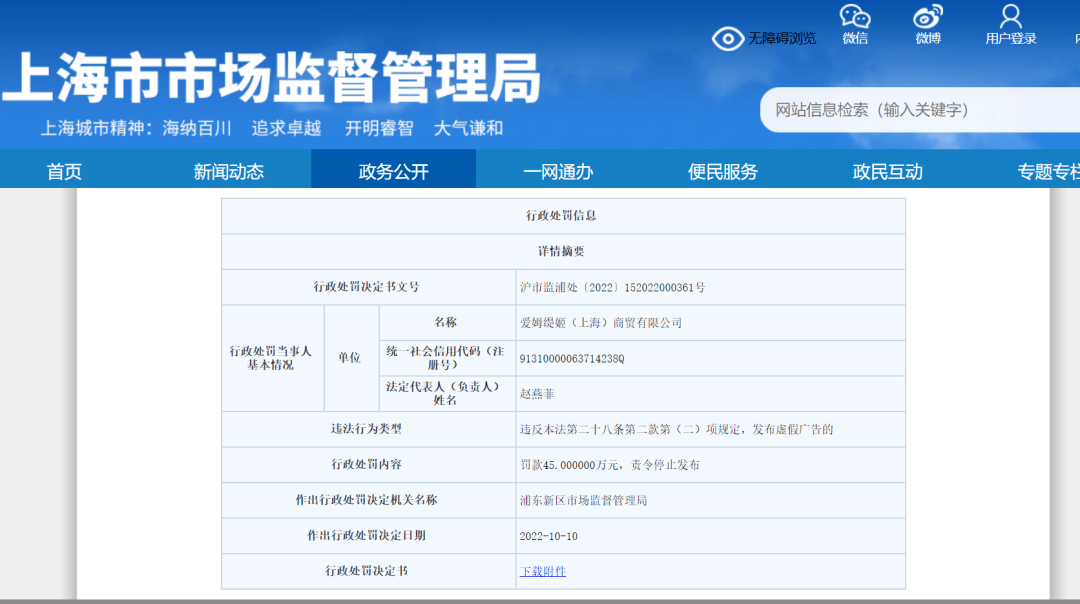
Task: Visit the 政民互动 section
Action: coord(886,169)
